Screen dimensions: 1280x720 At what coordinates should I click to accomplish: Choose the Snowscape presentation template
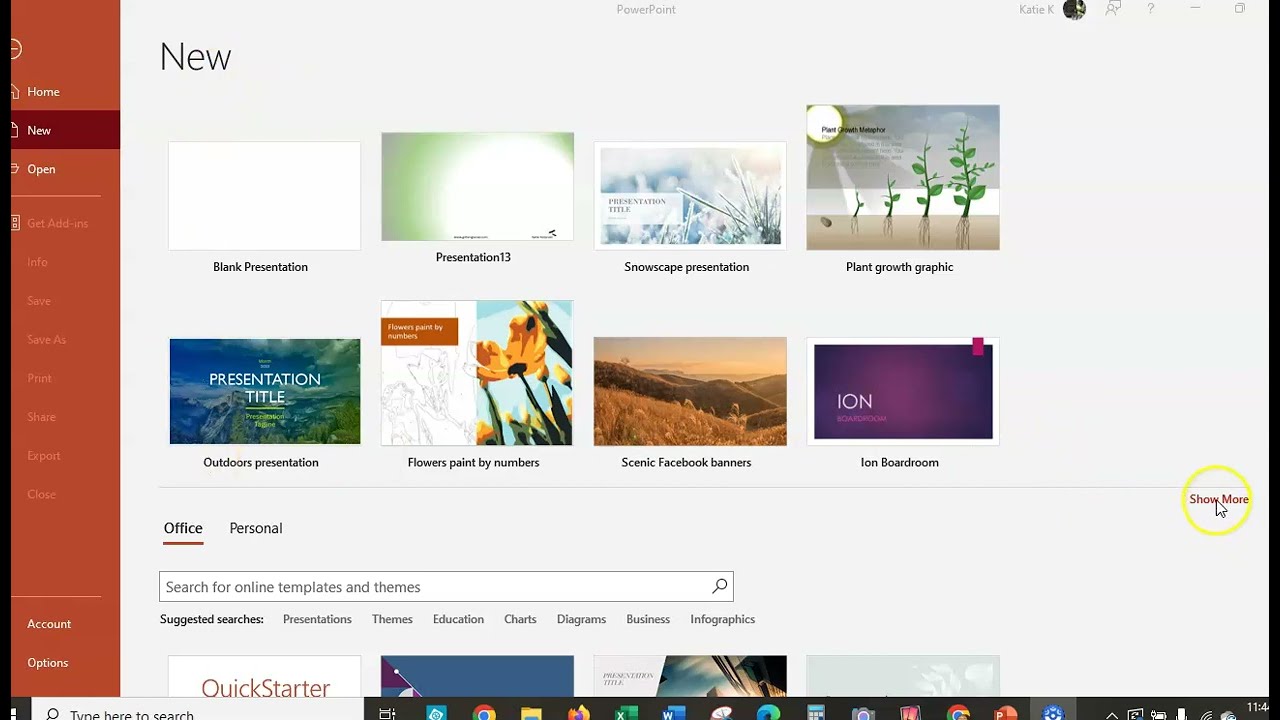(x=690, y=196)
